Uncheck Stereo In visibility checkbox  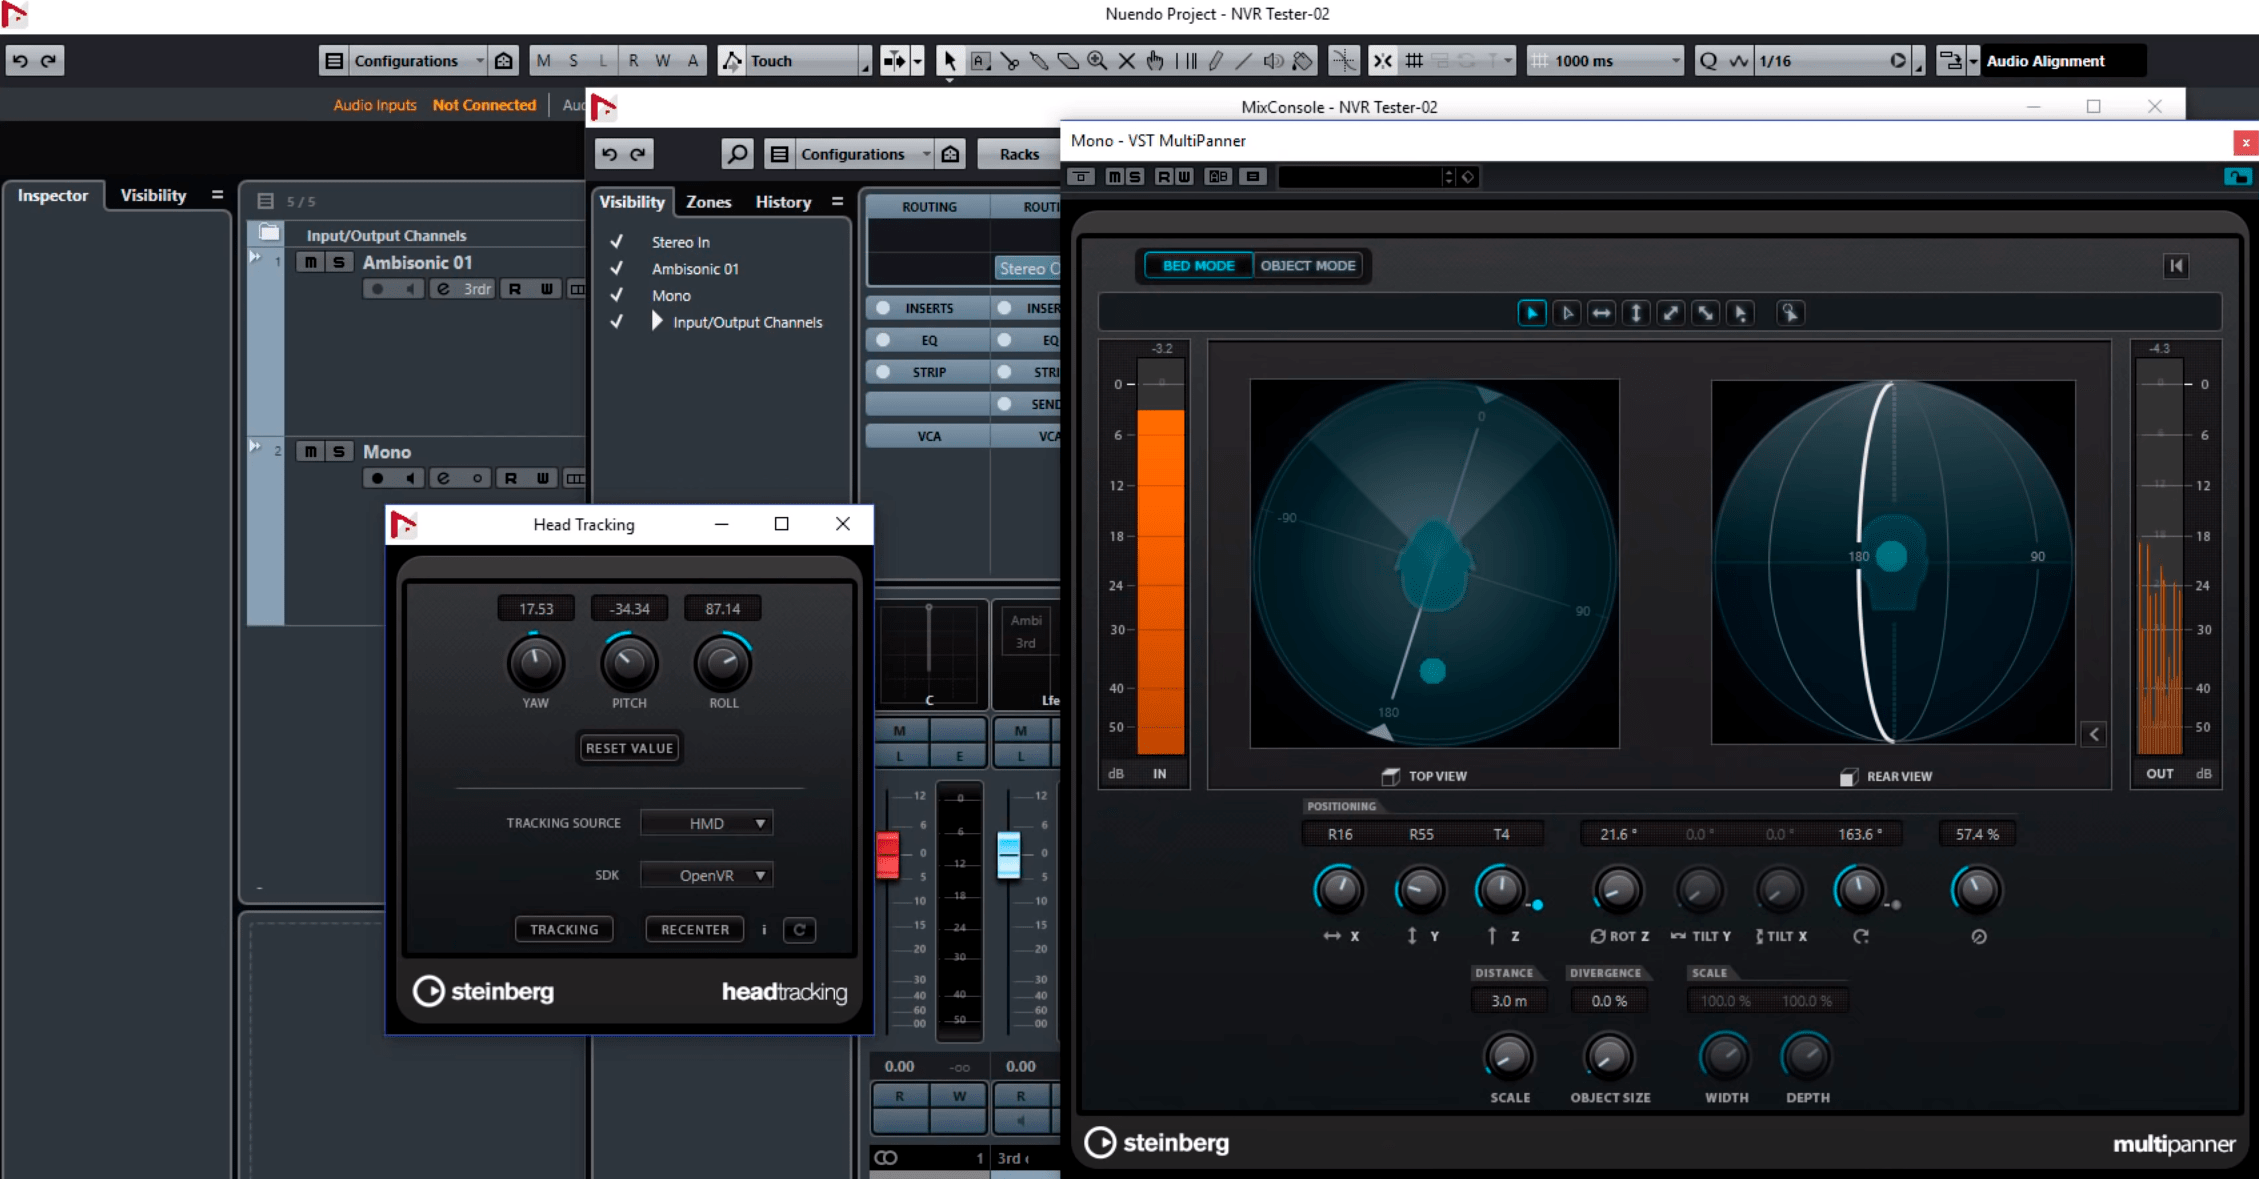click(617, 242)
